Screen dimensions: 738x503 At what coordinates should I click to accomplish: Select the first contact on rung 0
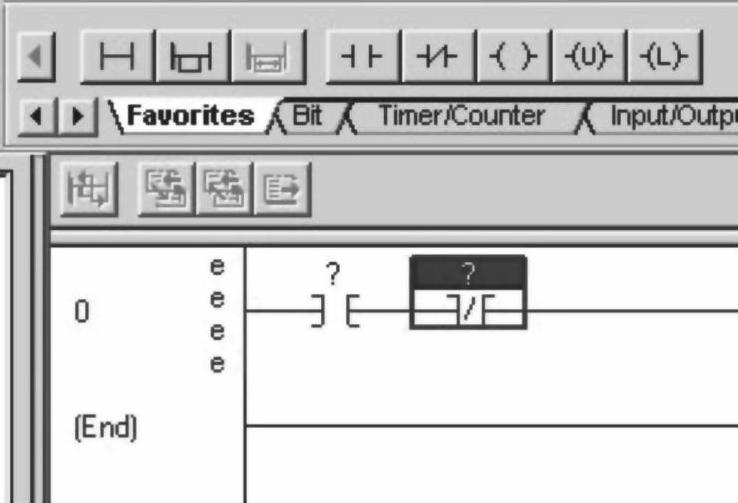pos(332,313)
